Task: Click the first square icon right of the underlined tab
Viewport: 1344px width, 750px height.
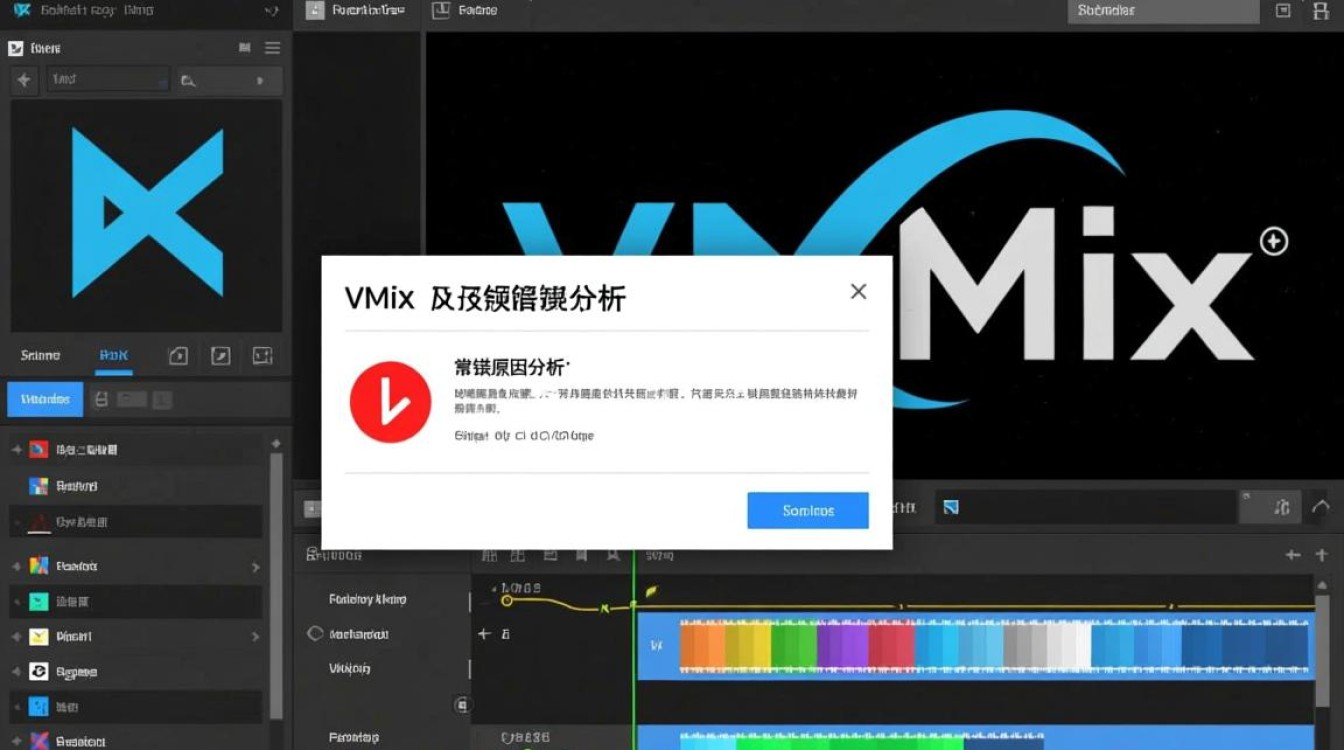Action: pyautogui.click(x=178, y=355)
